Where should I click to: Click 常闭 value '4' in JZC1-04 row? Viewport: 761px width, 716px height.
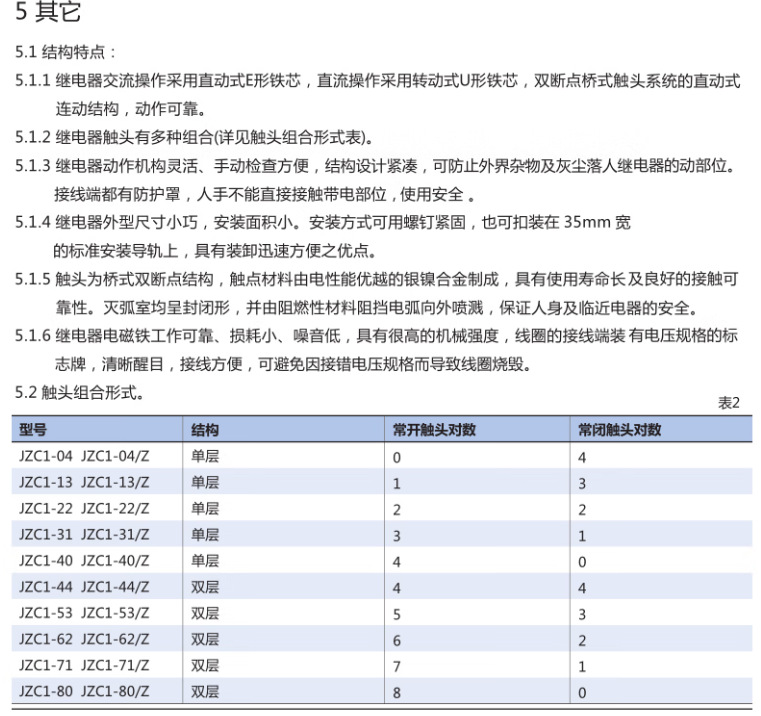click(582, 458)
